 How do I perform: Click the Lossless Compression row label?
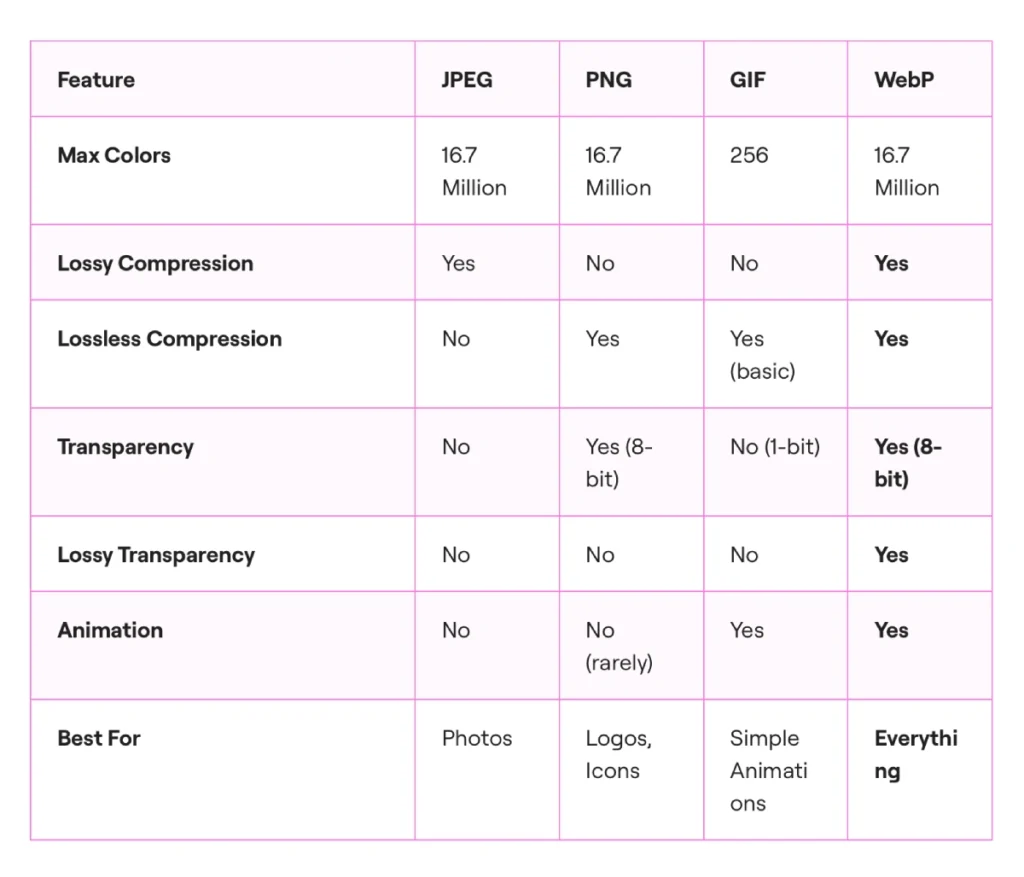[170, 339]
